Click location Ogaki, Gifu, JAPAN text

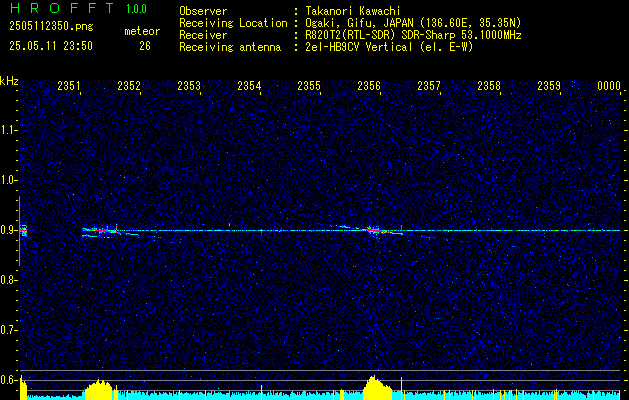coord(413,23)
